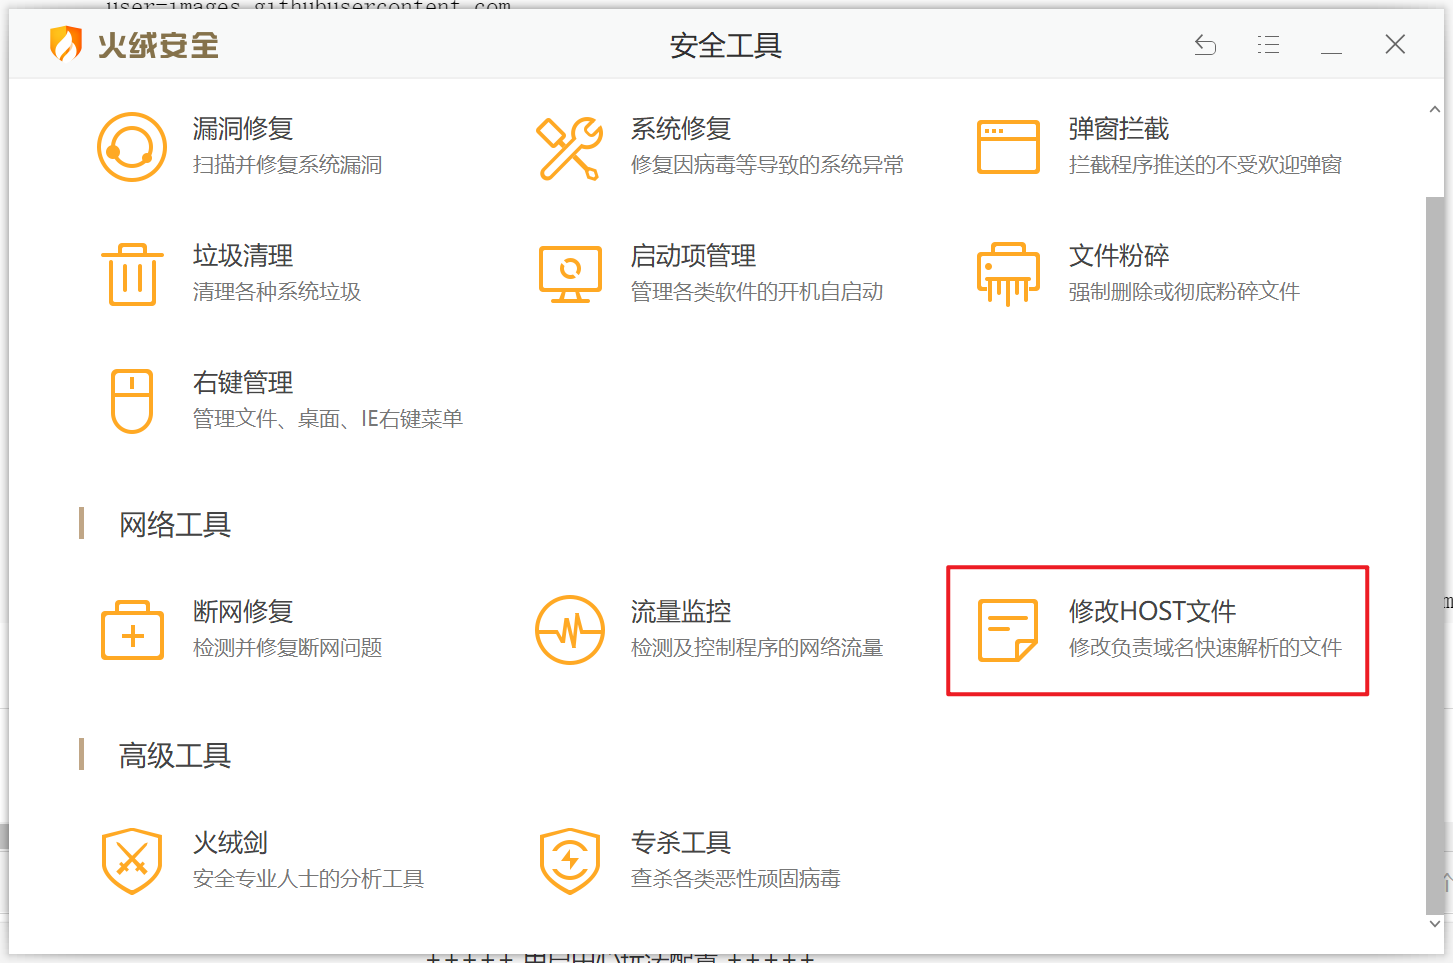Screen dimensions: 1453x963
Task: Click the back arrow in title bar
Action: 1206,44
